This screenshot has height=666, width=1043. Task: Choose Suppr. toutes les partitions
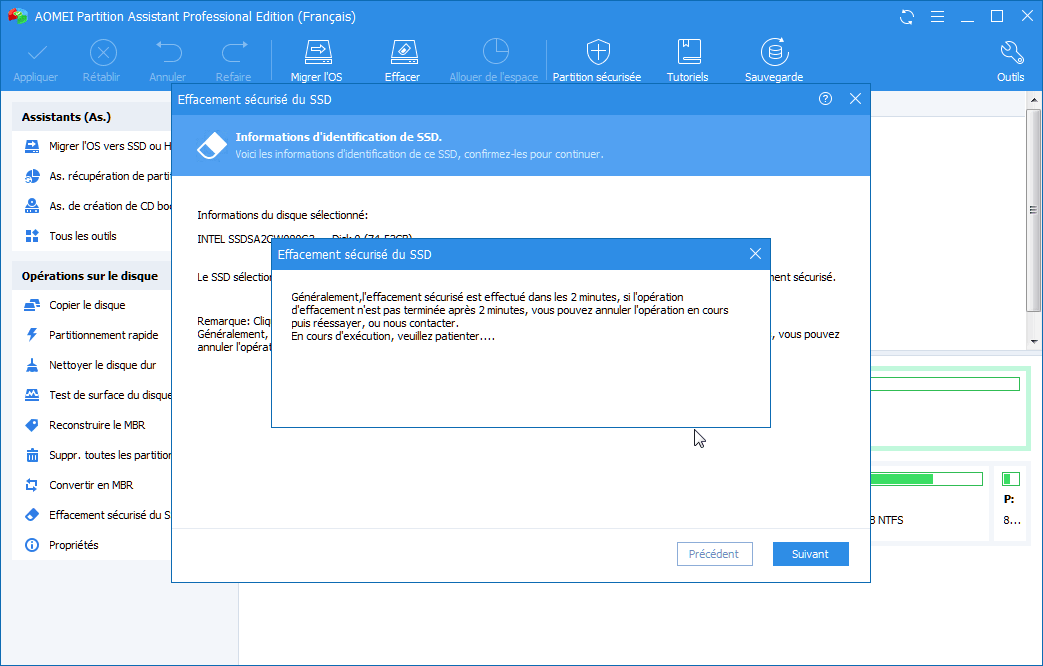coord(97,455)
